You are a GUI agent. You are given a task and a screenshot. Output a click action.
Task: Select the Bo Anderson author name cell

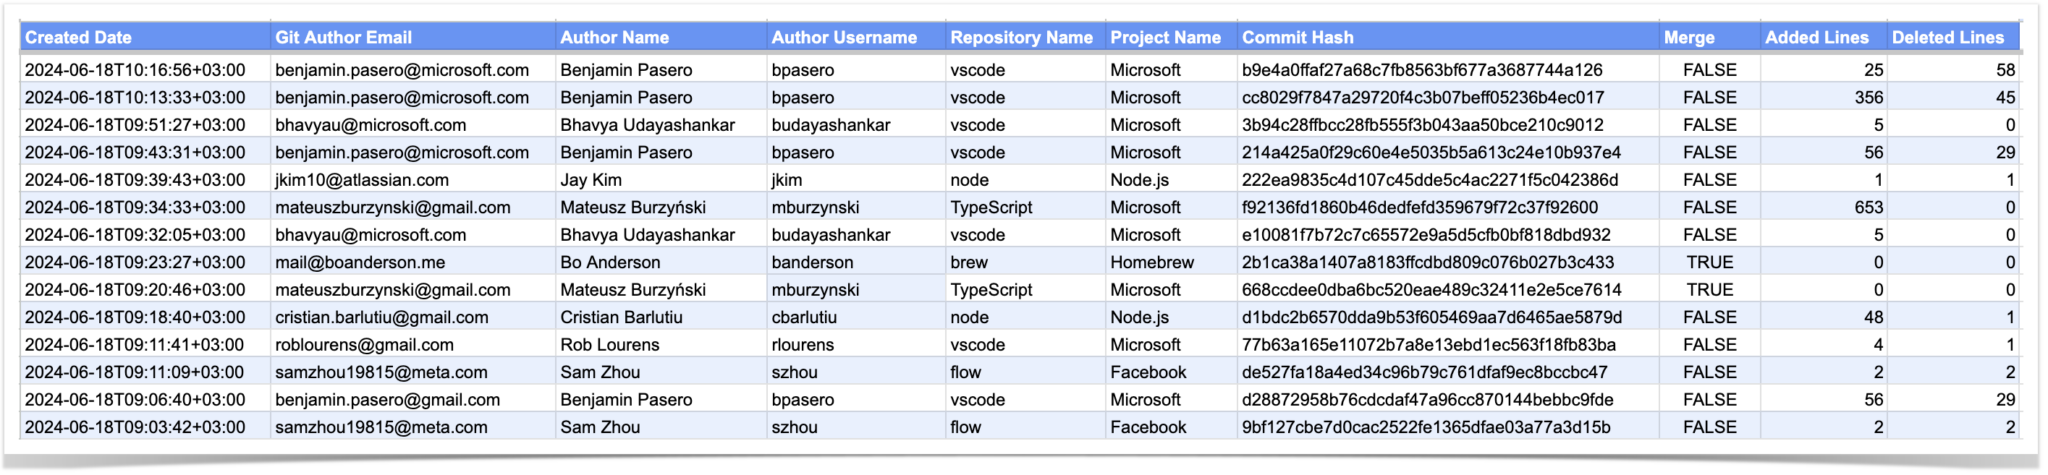(x=661, y=262)
